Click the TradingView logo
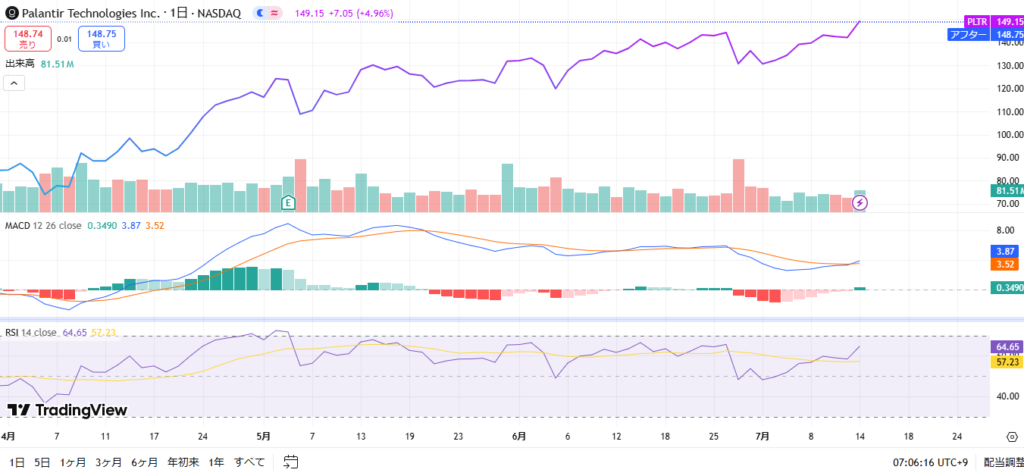 (67, 410)
